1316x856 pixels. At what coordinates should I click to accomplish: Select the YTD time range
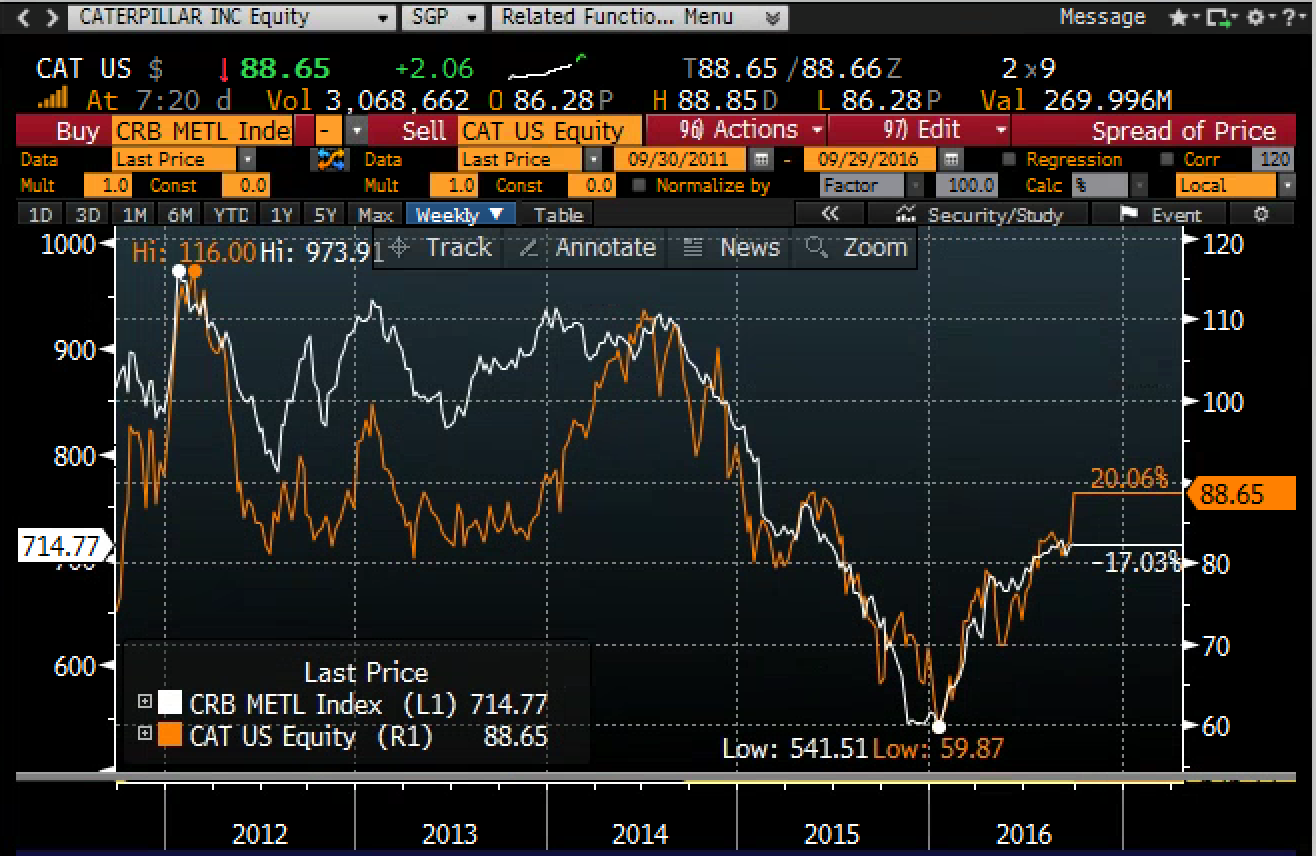click(x=231, y=214)
